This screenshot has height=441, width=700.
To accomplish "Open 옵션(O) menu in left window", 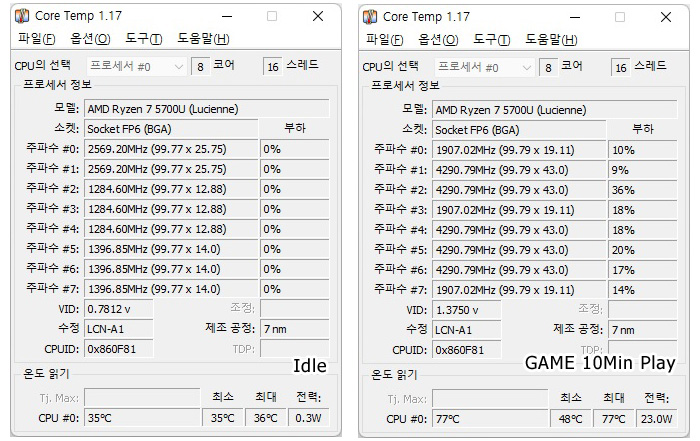I will tap(90, 39).
